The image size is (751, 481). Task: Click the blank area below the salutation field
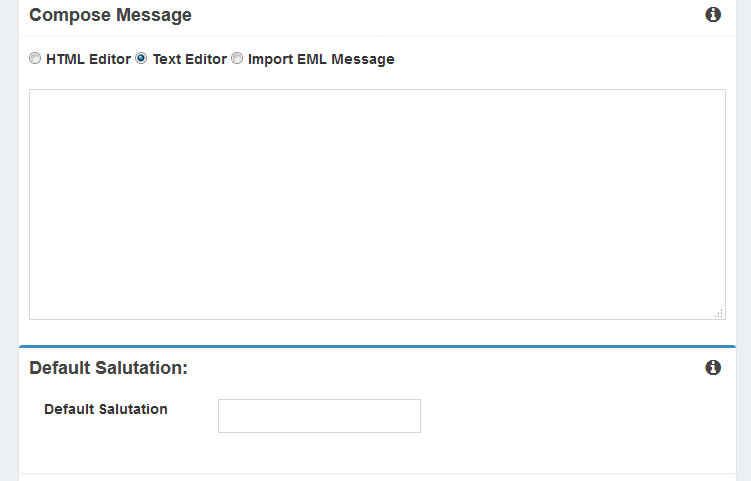377,453
